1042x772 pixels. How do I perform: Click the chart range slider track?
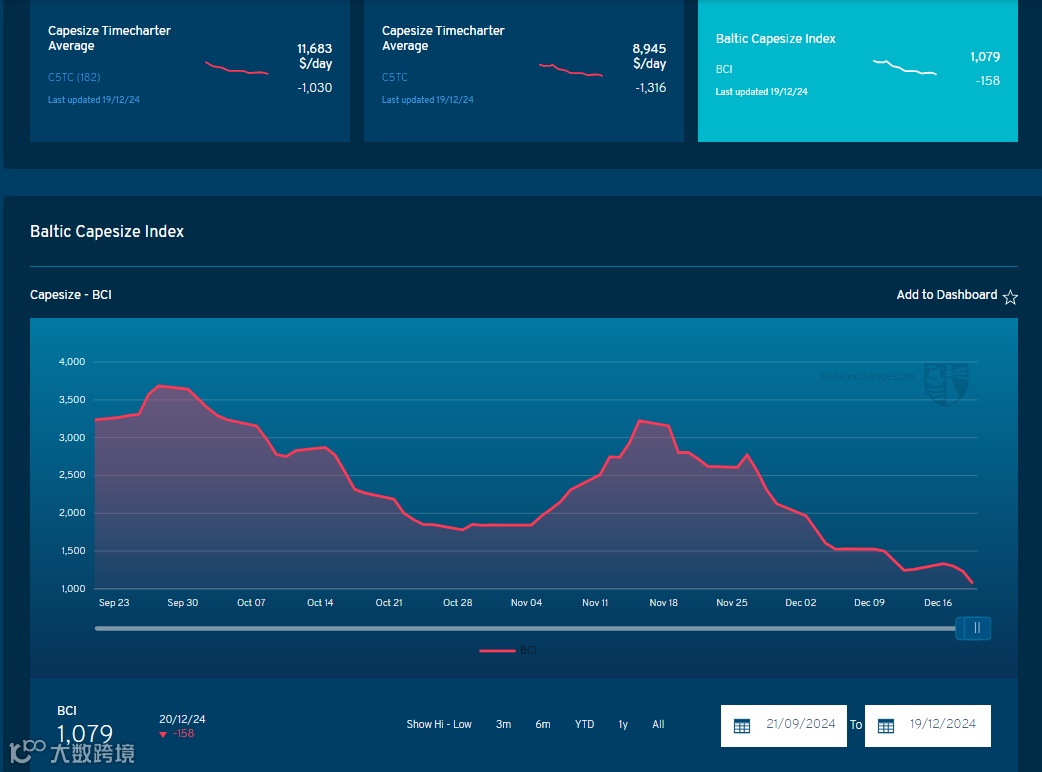pyautogui.click(x=525, y=628)
